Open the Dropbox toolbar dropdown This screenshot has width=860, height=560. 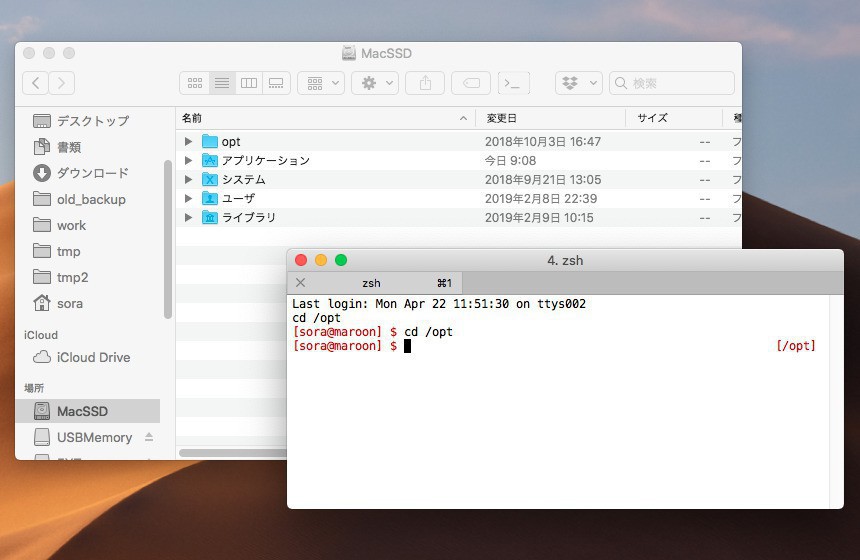[578, 83]
